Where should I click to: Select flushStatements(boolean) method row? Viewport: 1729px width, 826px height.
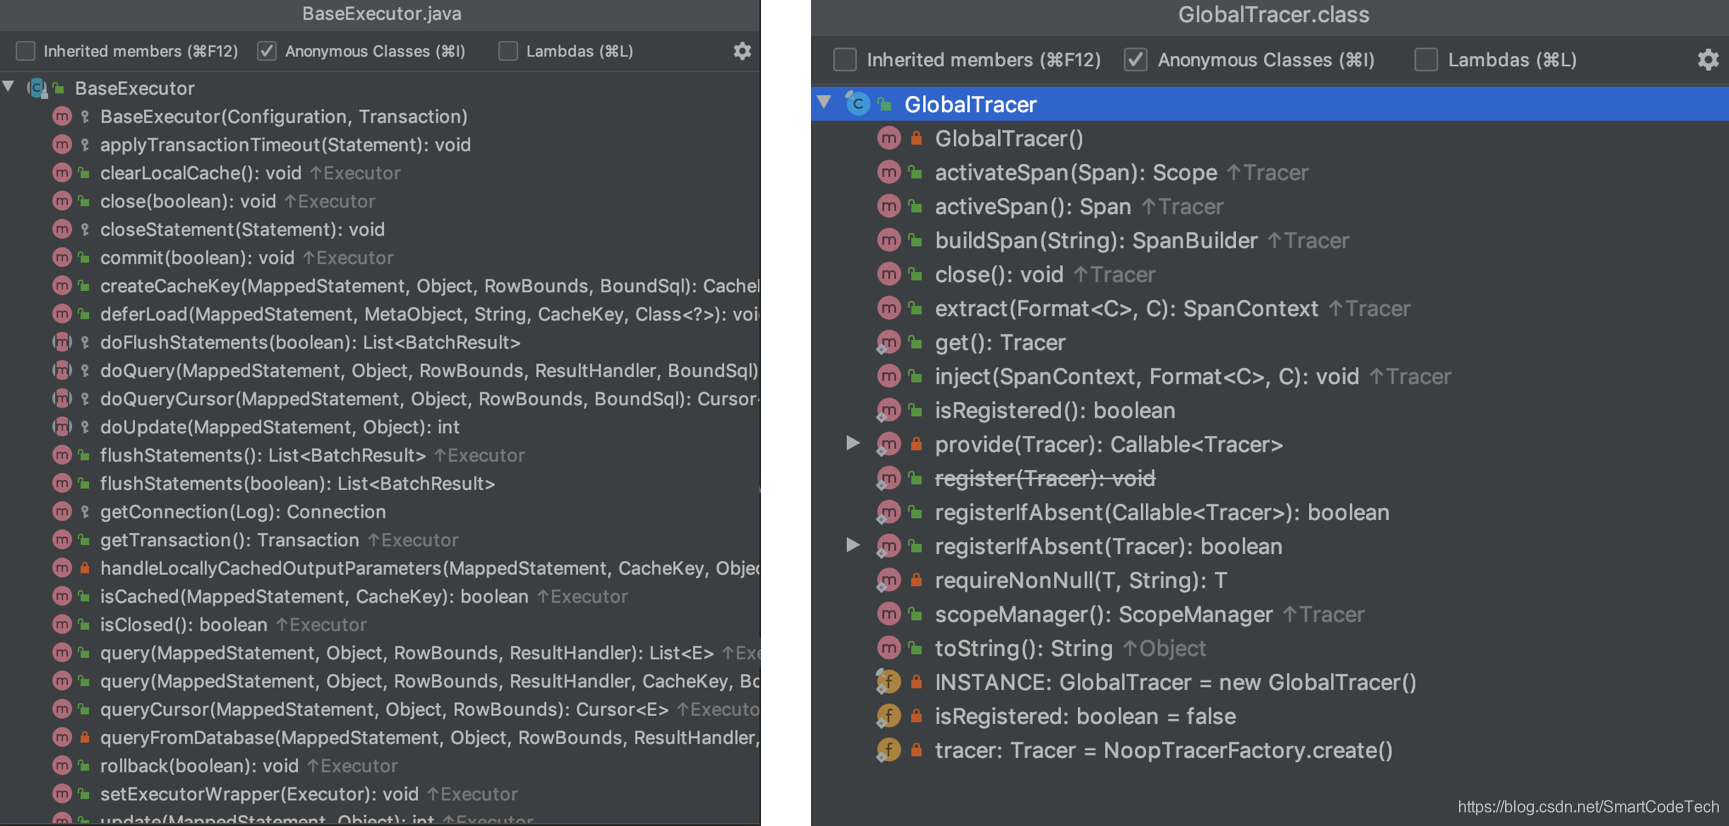pyautogui.click(x=380, y=483)
